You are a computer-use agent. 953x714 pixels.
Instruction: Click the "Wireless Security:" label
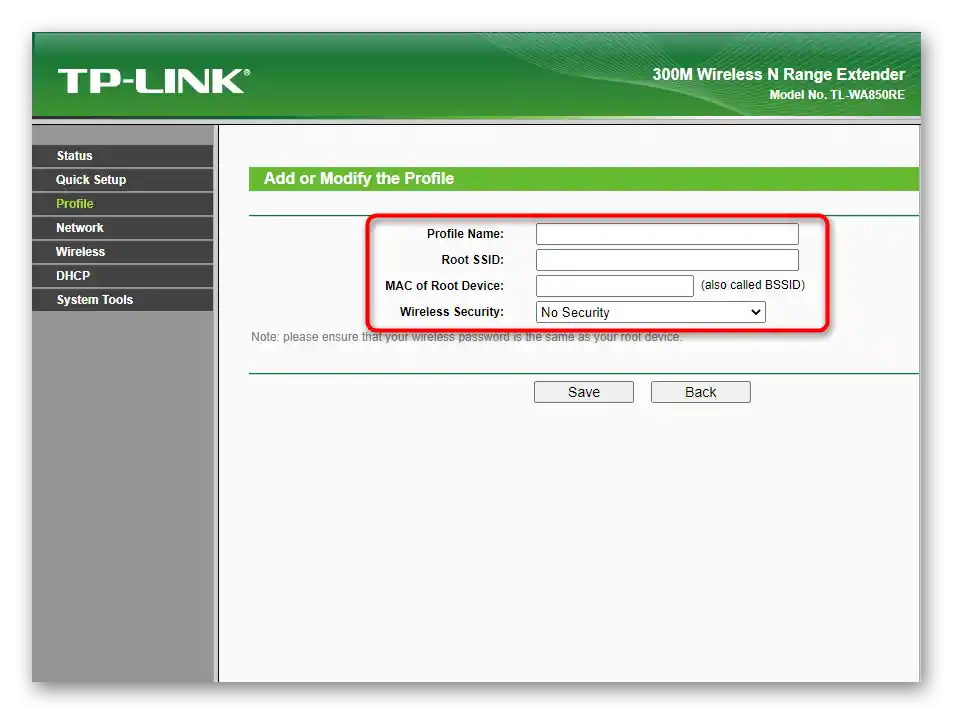tap(452, 312)
